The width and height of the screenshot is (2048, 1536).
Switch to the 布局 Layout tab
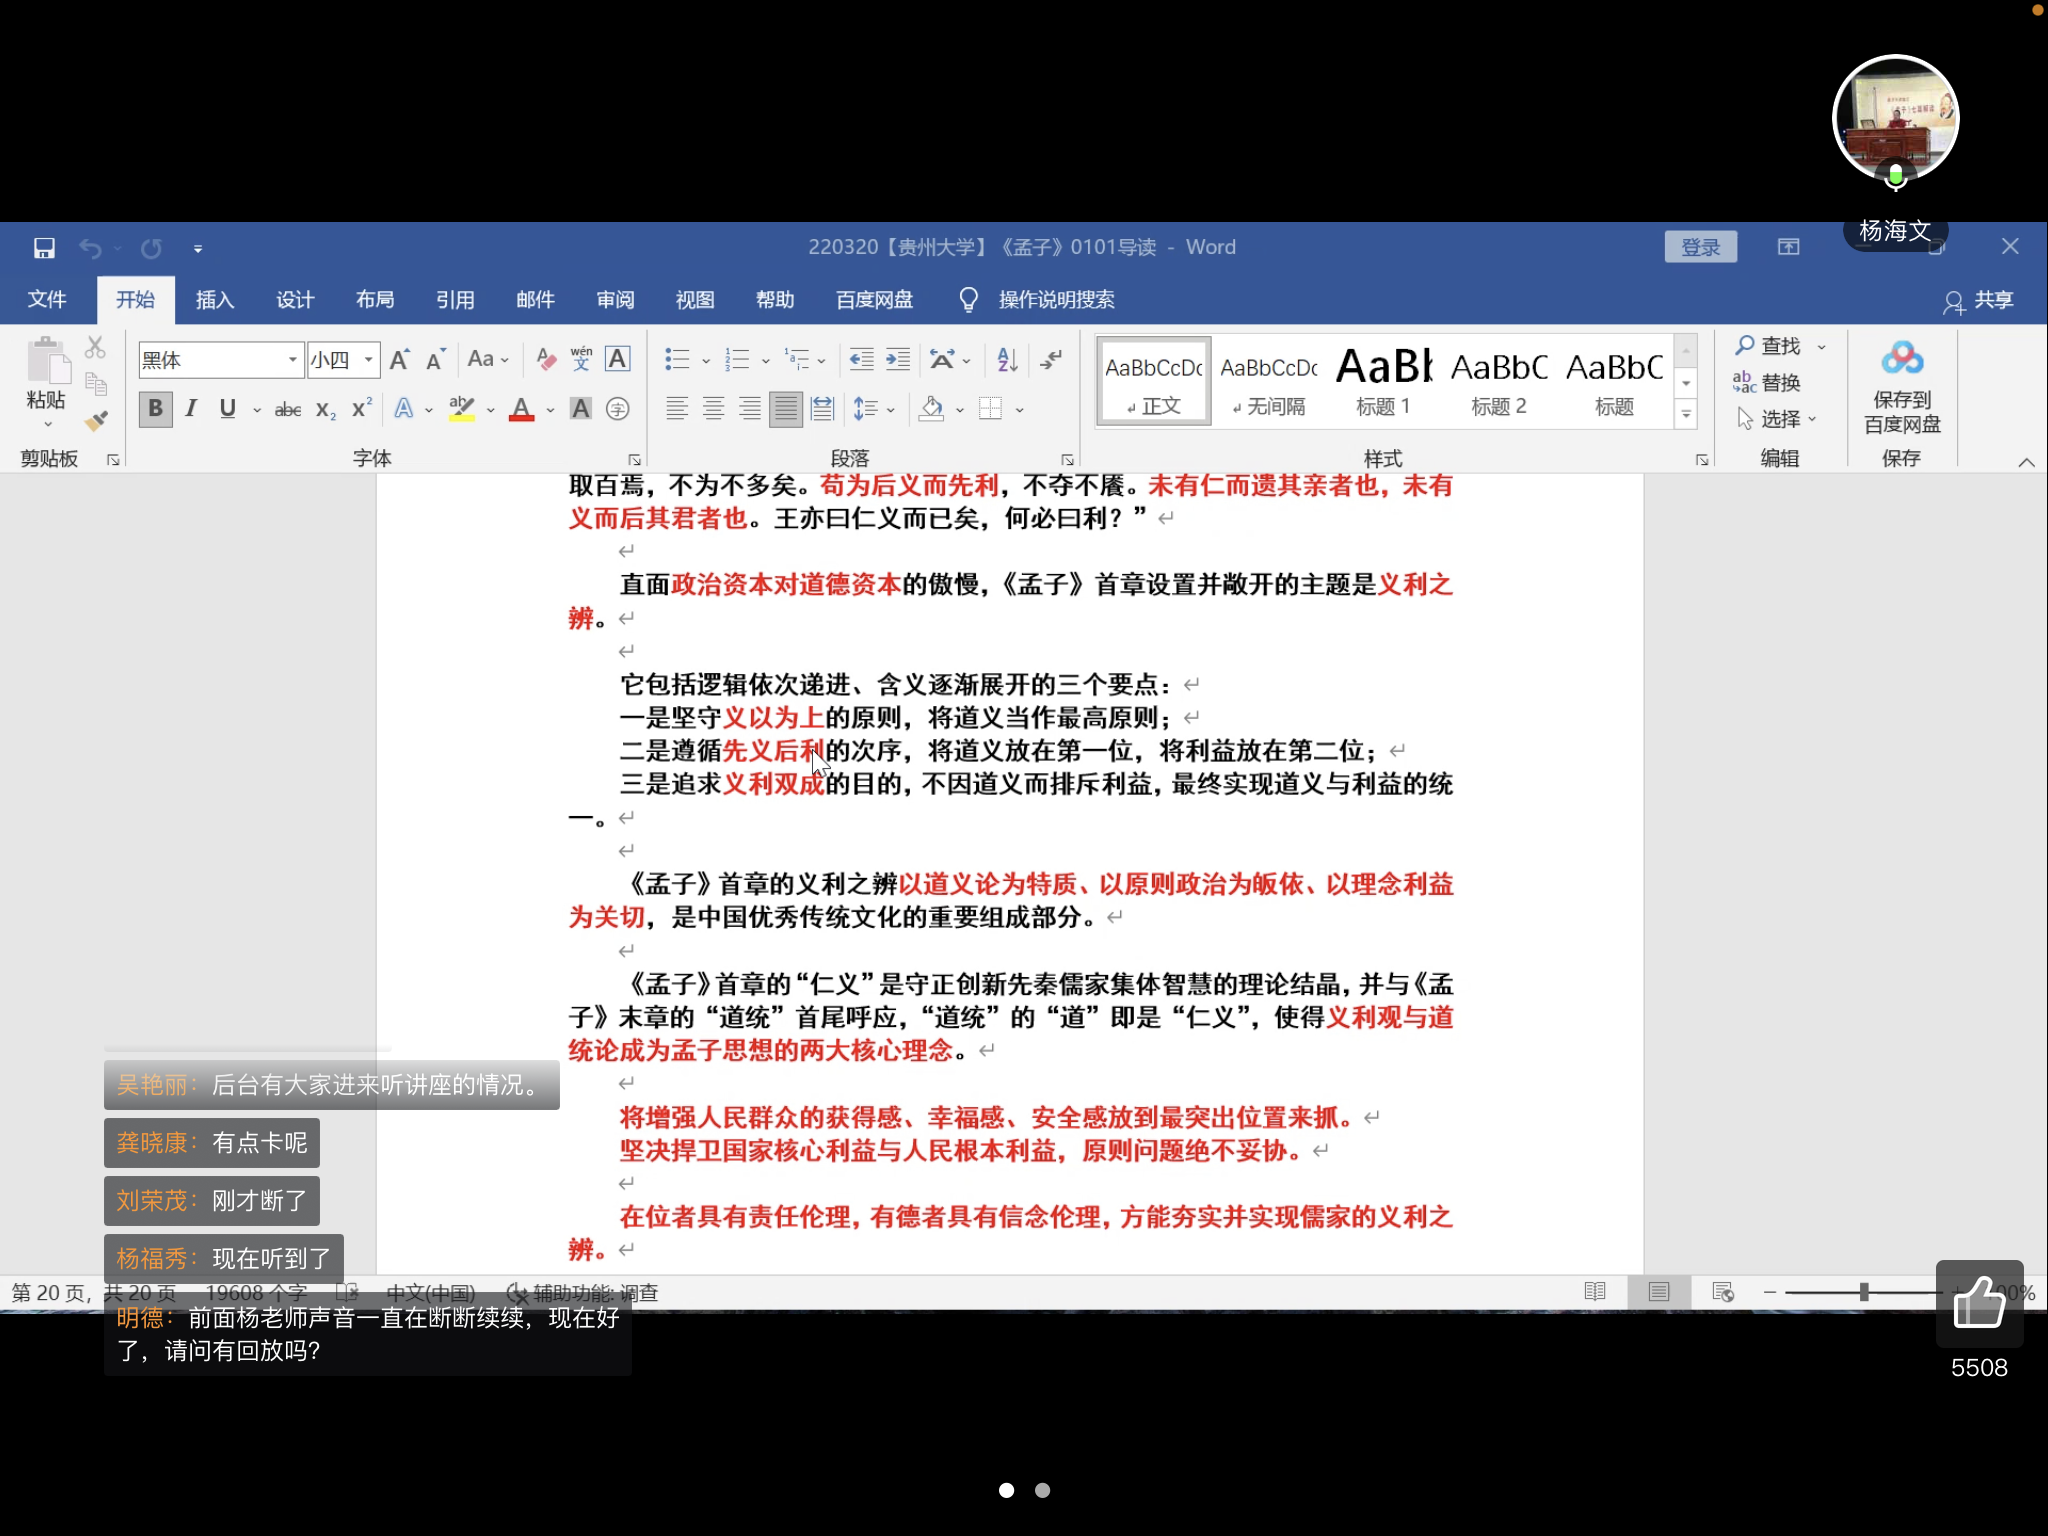click(x=375, y=300)
